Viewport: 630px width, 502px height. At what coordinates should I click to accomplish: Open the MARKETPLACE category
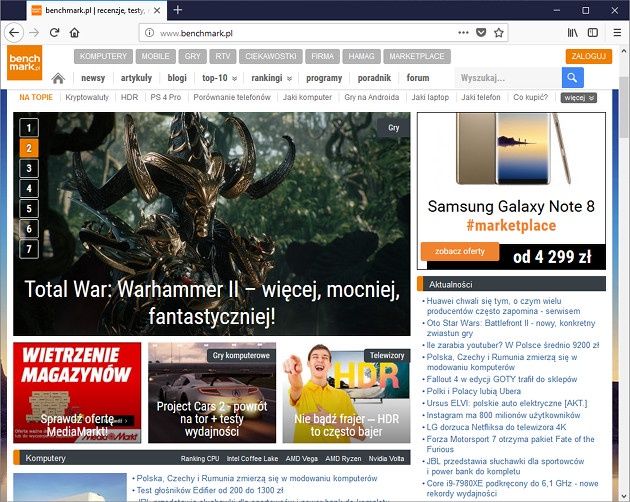click(x=417, y=56)
